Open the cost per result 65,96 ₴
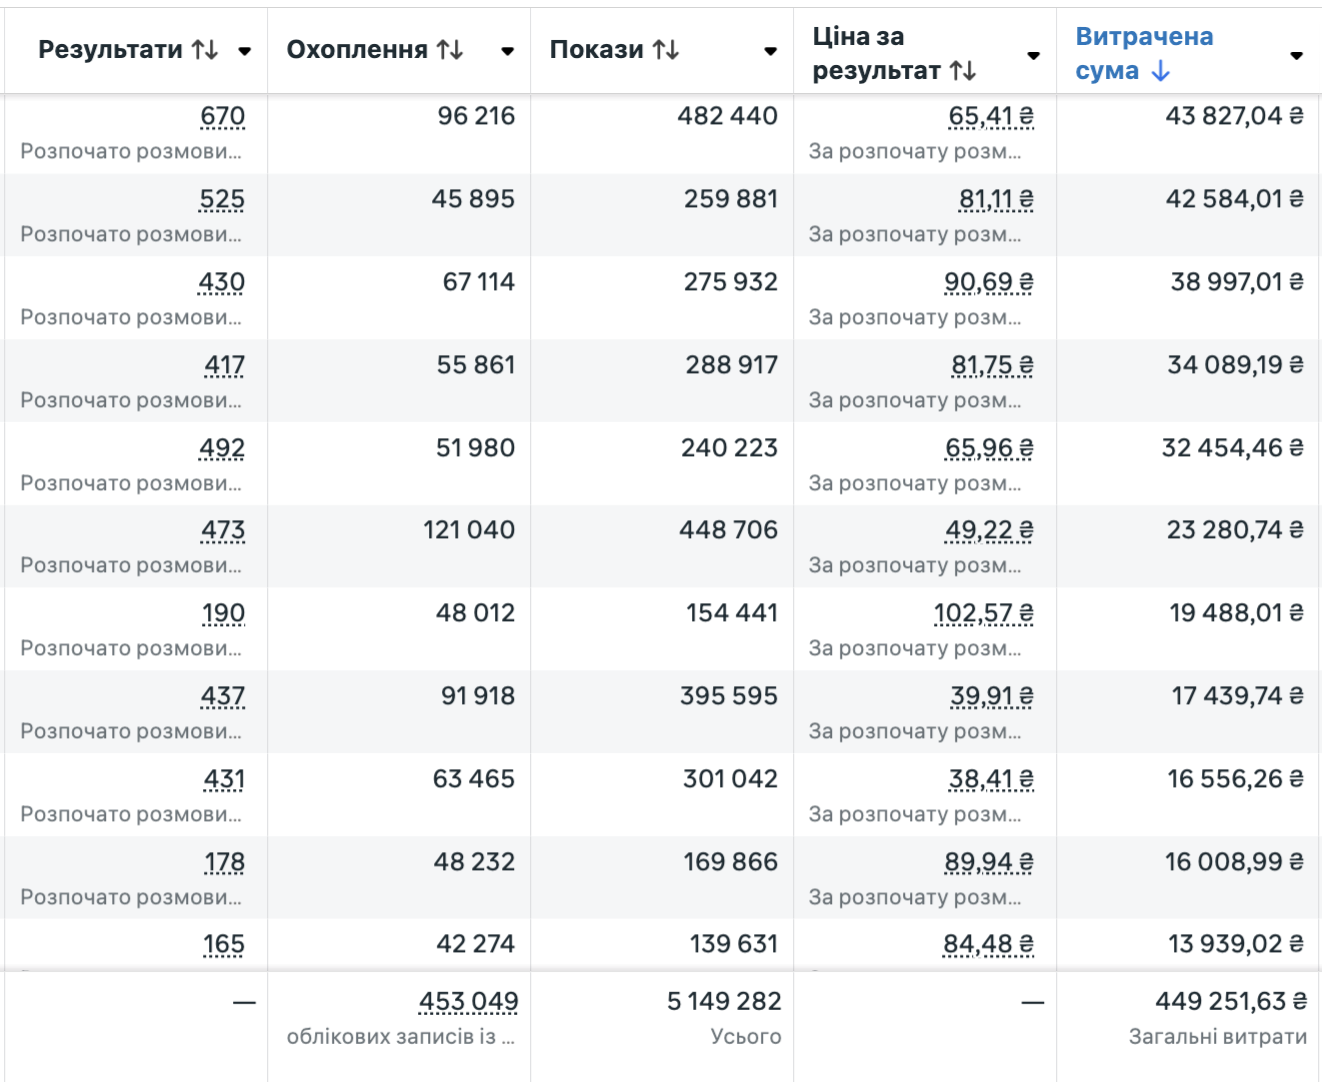The height and width of the screenshot is (1082, 1322). click(990, 449)
